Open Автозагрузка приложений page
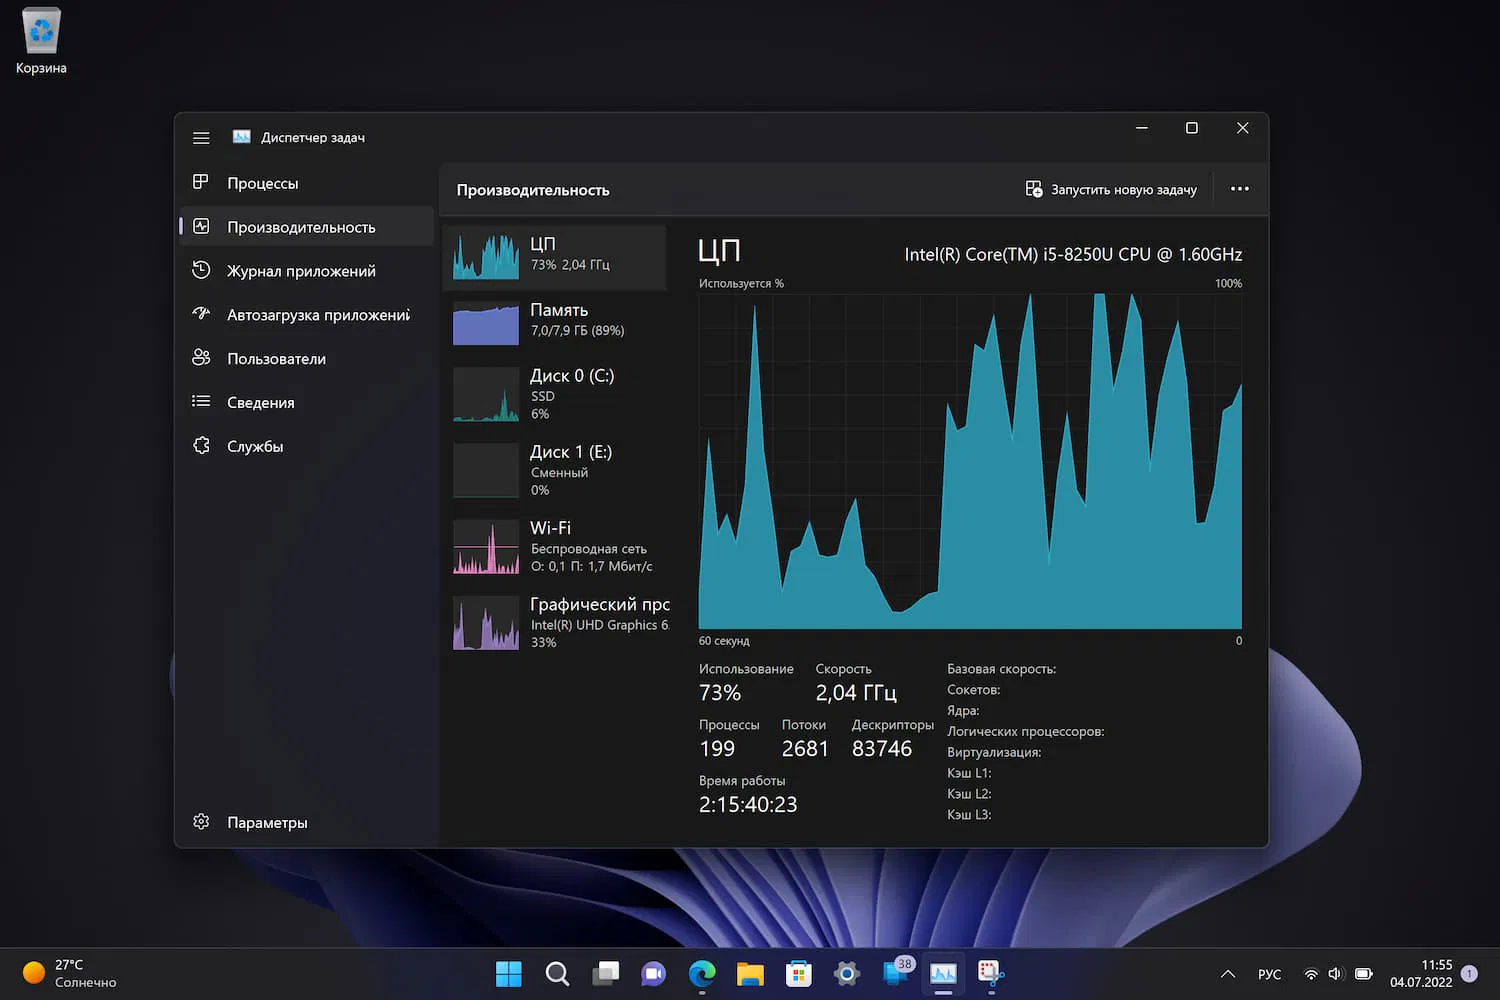Screen dimensions: 1500x1000 point(307,315)
